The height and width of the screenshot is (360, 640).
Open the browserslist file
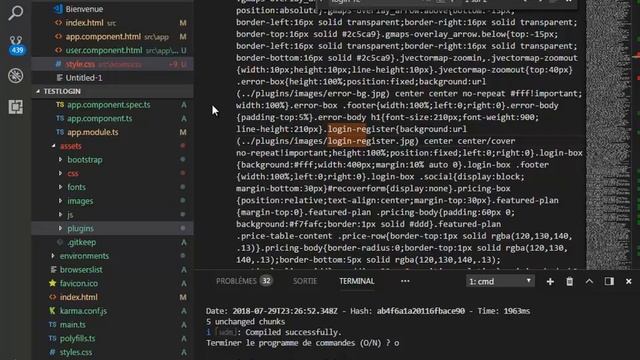point(112,270)
